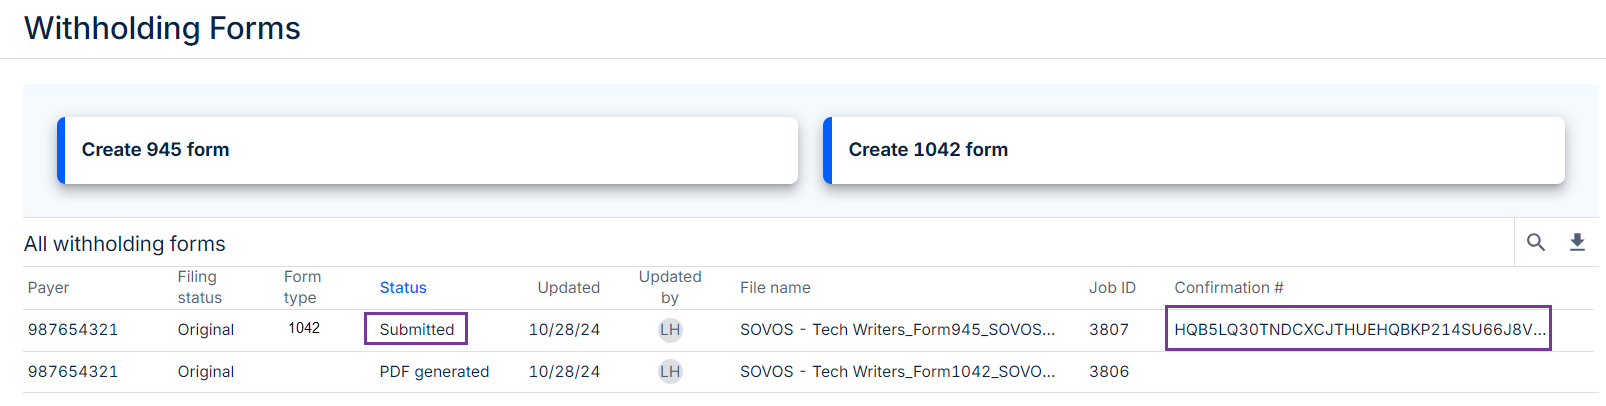Click payer 987654321 in the Submitted row
The height and width of the screenshot is (406, 1606).
pos(73,330)
